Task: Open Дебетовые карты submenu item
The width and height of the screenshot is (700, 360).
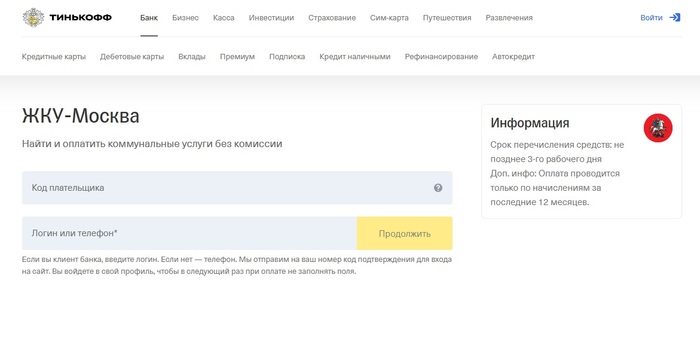Action: (x=132, y=57)
